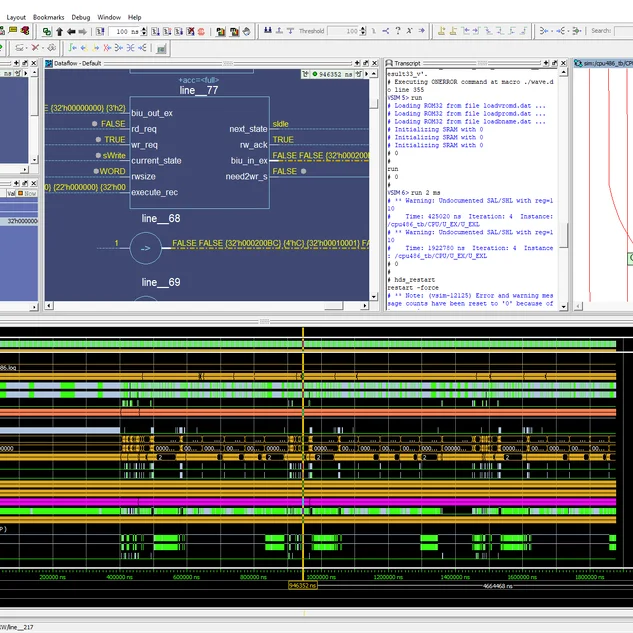Click the question mark icon beside threshold
633x633 pixels.
pyautogui.click(x=398, y=30)
